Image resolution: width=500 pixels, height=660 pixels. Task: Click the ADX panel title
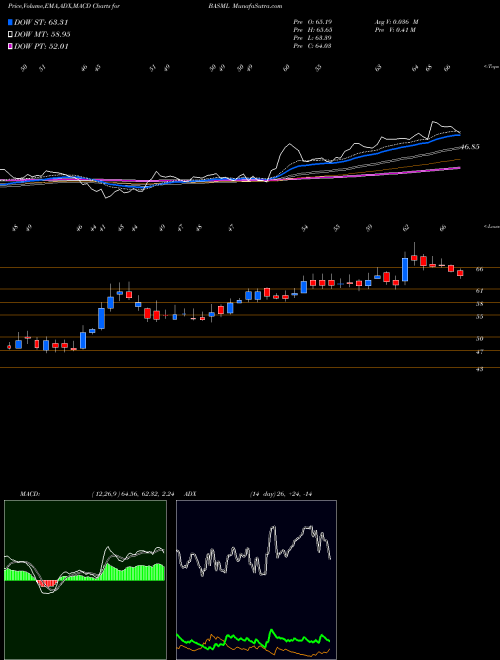point(190,494)
